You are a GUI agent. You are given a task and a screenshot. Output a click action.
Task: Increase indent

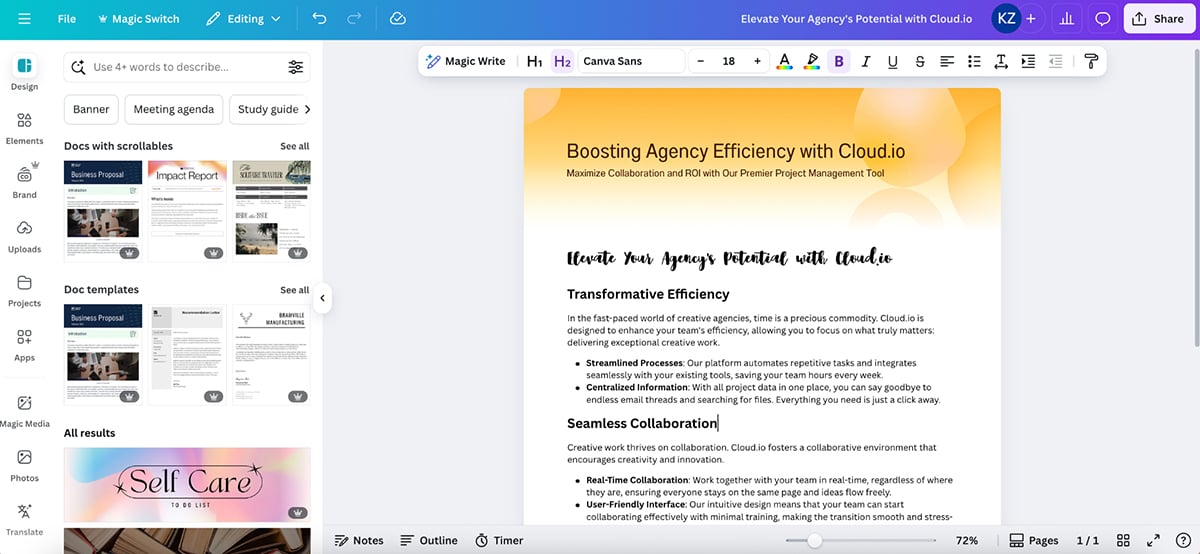1028,61
